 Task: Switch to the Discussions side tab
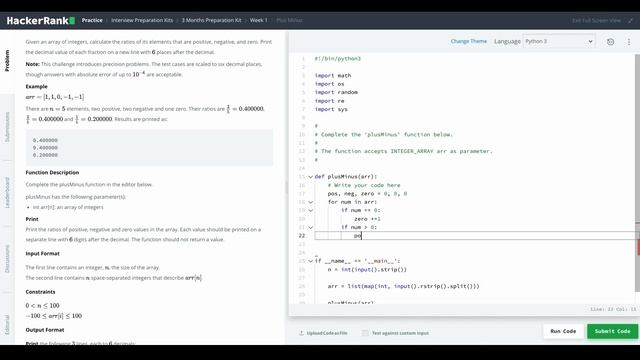(x=7, y=259)
